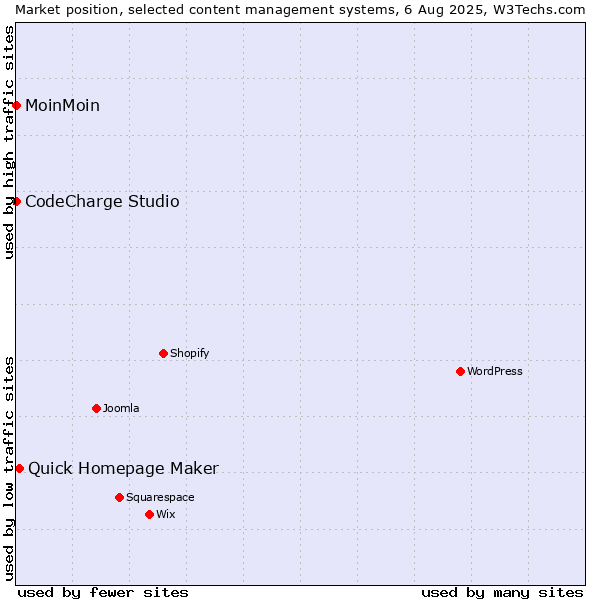600x600 pixels.
Task: Click the 'used by low traffic sites' axis label
Action: (9, 469)
